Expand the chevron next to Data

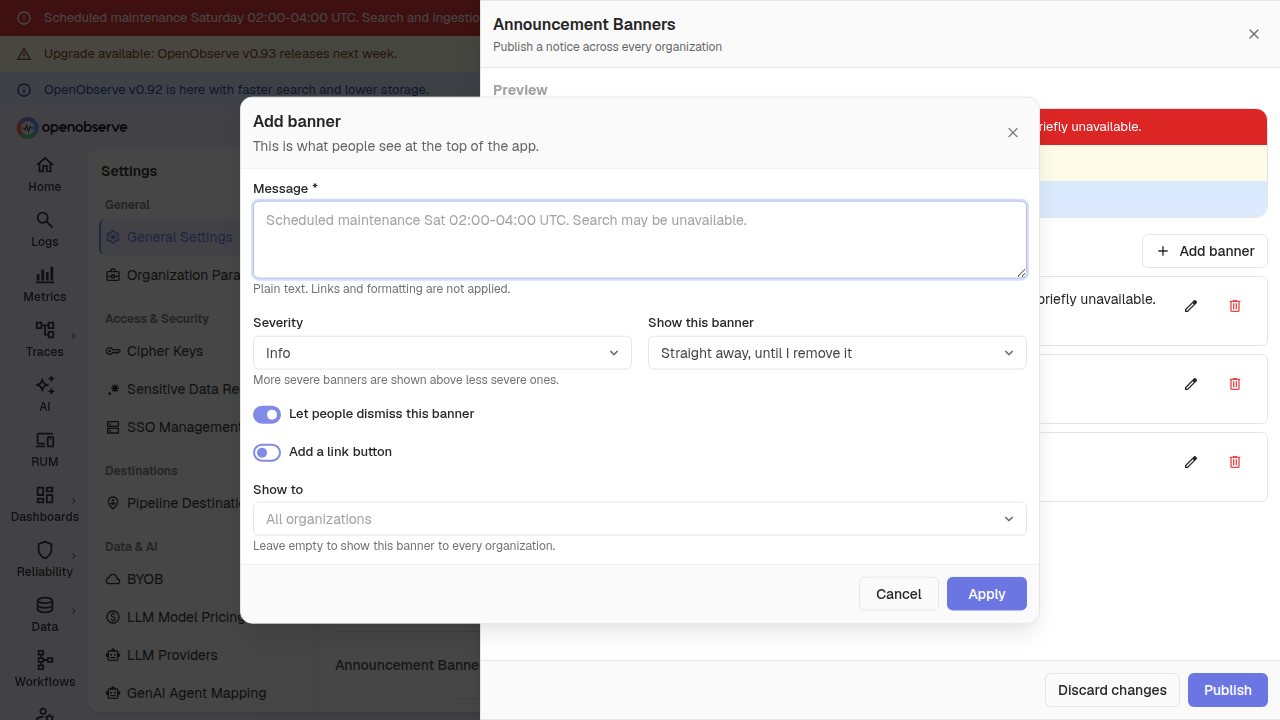pos(74,610)
